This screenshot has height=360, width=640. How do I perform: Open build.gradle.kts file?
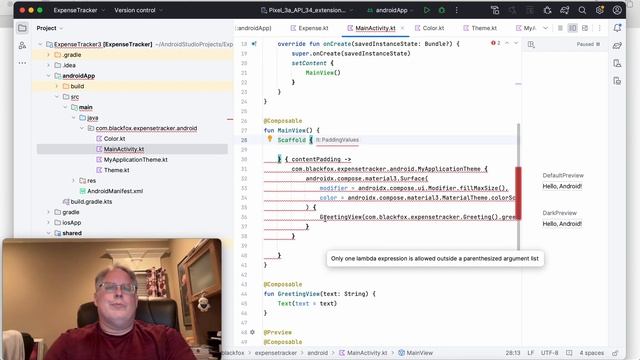tap(87, 202)
